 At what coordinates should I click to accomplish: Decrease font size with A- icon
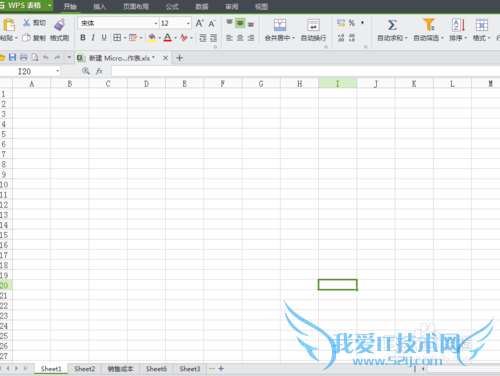click(x=212, y=23)
